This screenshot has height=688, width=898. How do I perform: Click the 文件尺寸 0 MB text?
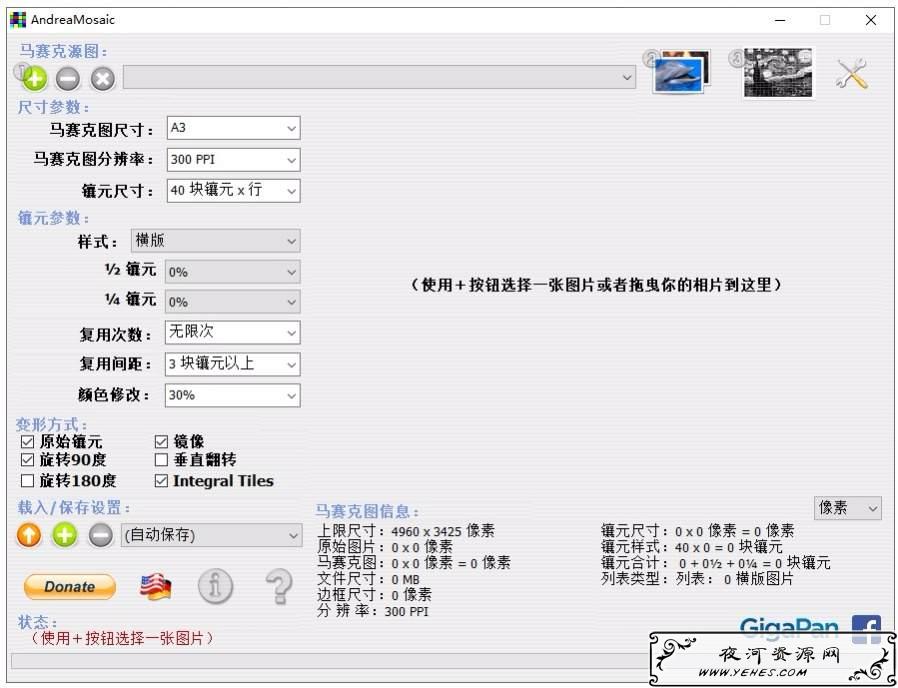pos(368,579)
